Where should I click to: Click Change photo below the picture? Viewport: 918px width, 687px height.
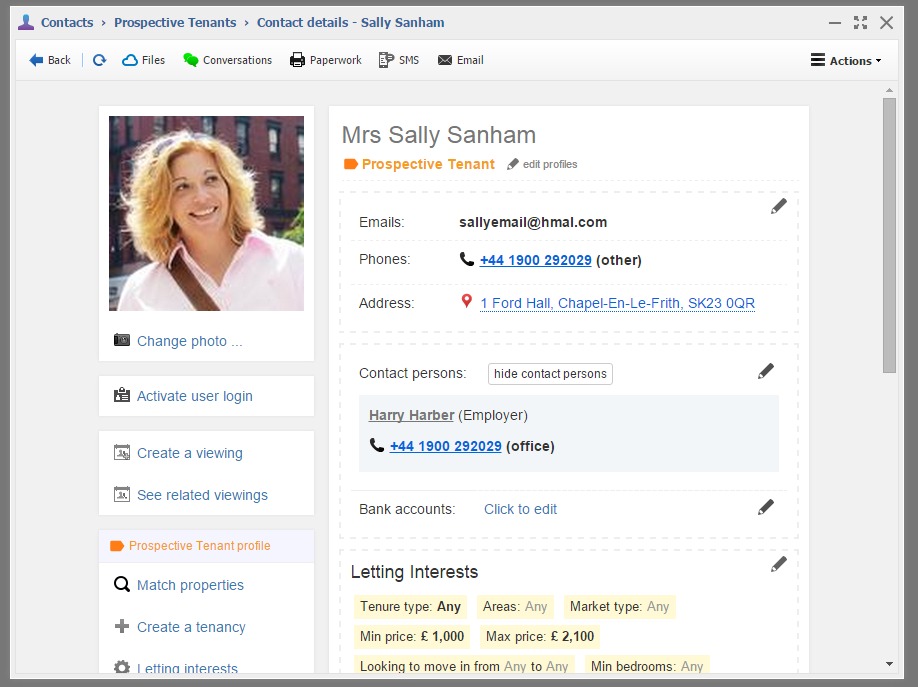tap(189, 341)
